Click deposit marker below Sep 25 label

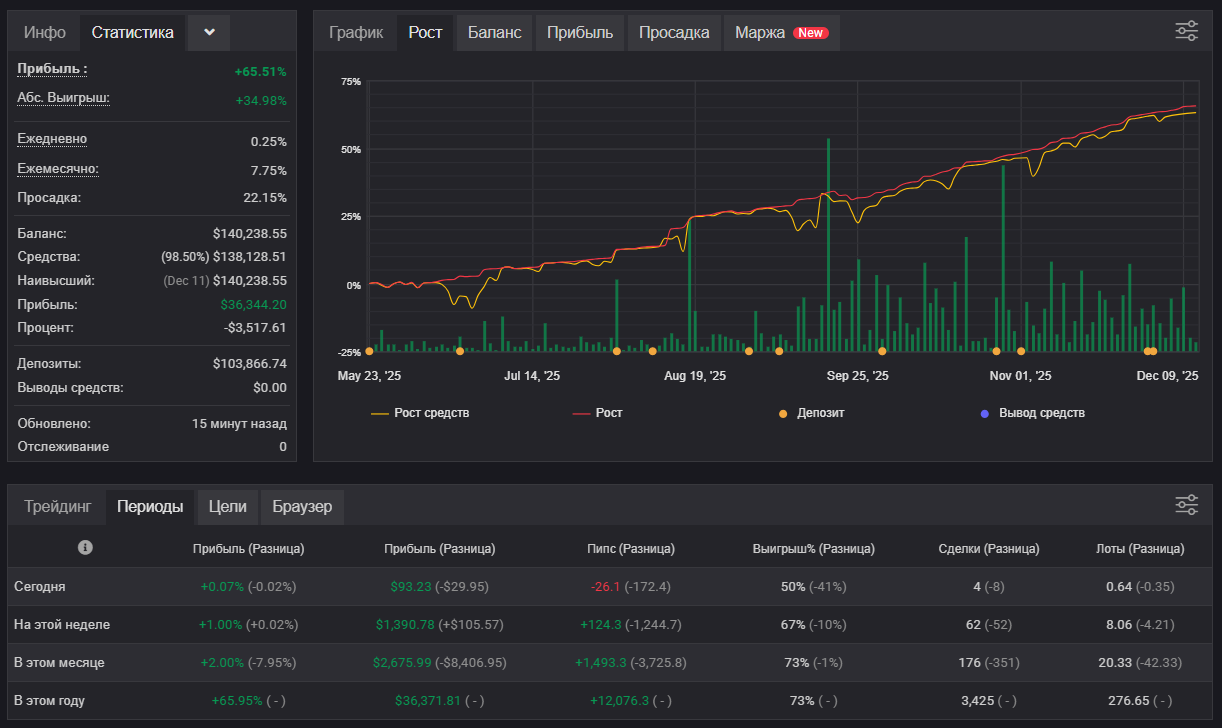pyautogui.click(x=882, y=351)
